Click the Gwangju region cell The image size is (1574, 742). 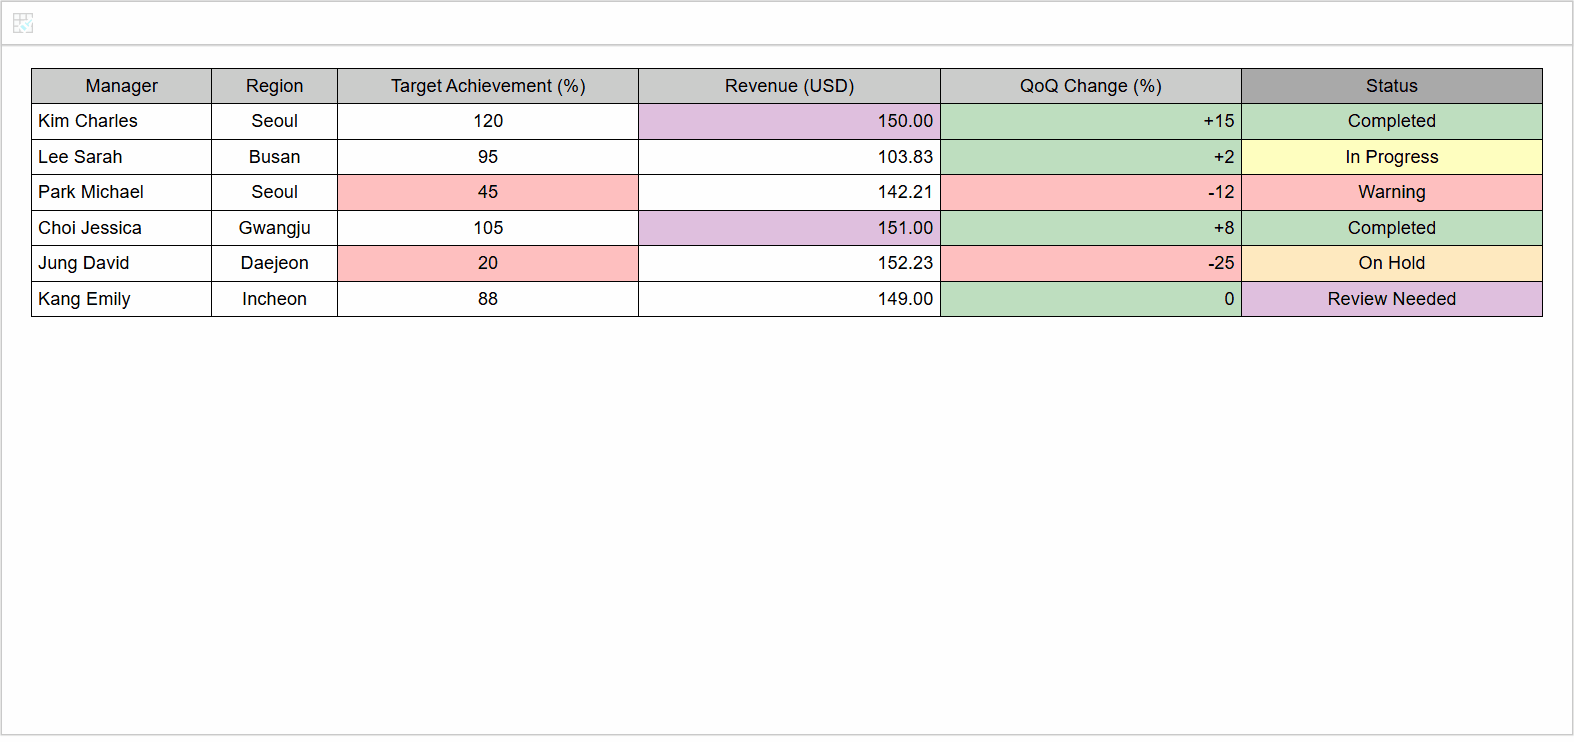coord(274,228)
